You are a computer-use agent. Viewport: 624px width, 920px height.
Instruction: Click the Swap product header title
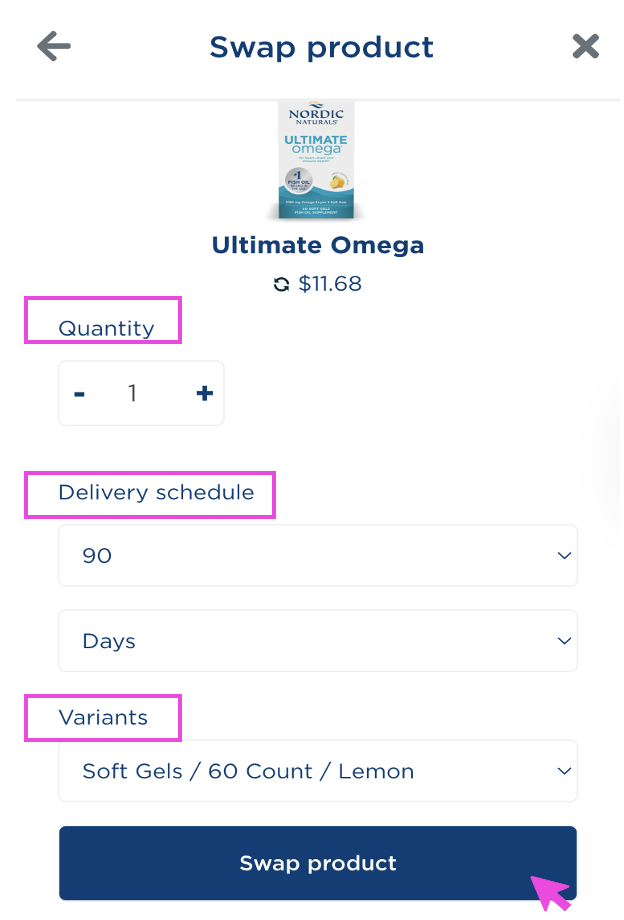tap(321, 47)
